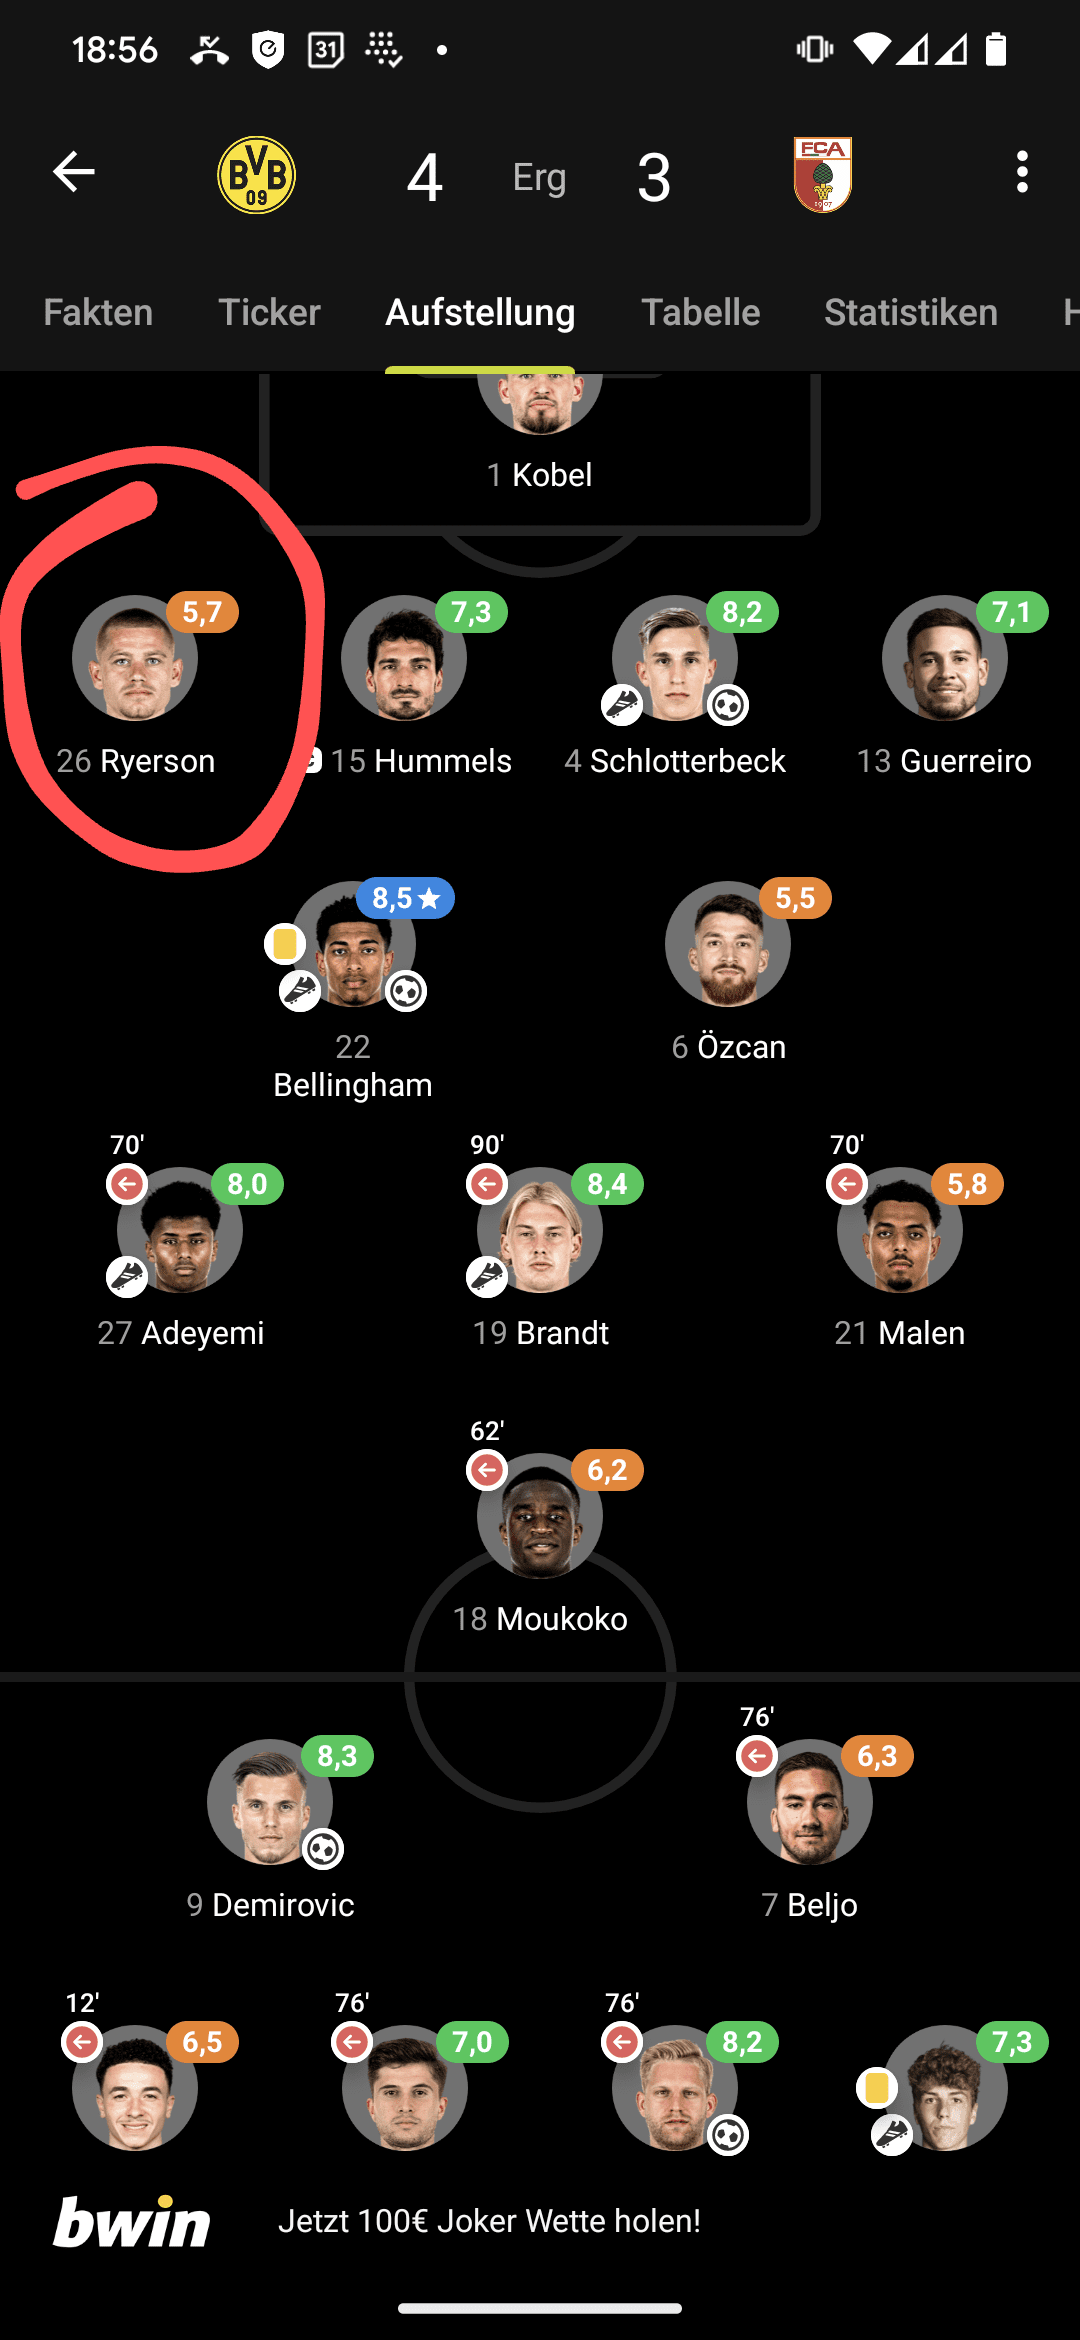This screenshot has height=2340, width=1080.
Task: Switch to the Ticker tab
Action: 269,312
